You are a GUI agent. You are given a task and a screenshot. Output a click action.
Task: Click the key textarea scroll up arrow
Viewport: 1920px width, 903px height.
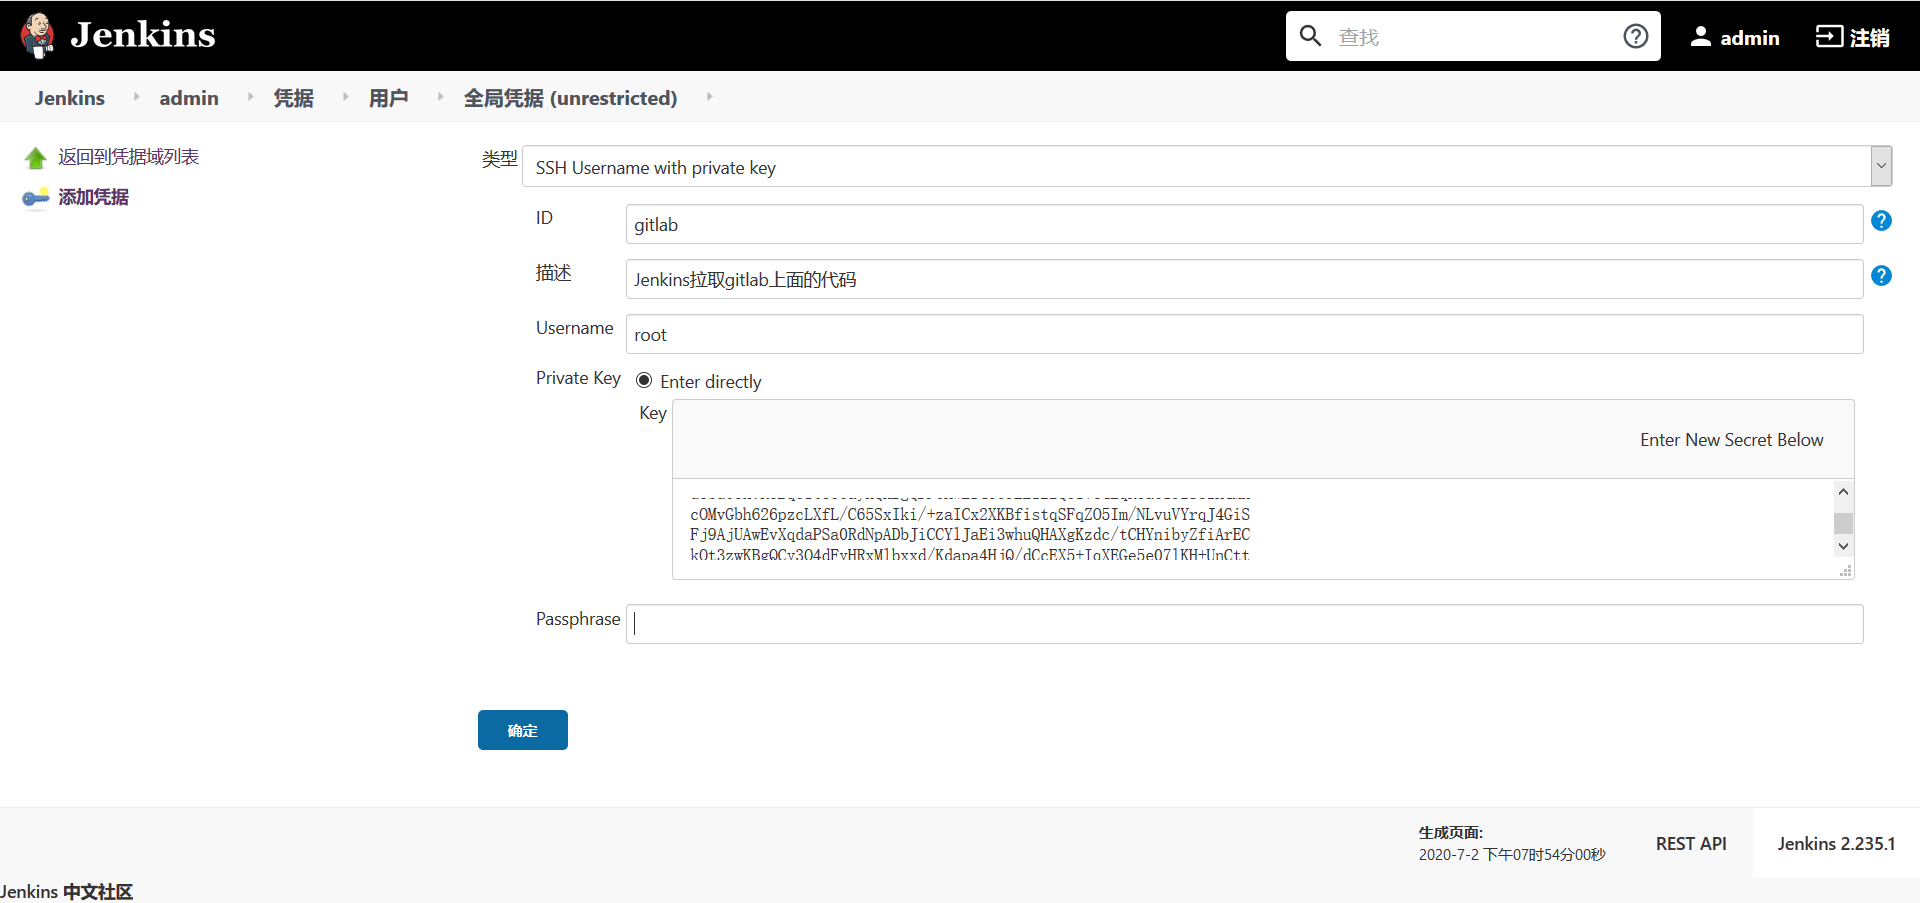[x=1844, y=491]
